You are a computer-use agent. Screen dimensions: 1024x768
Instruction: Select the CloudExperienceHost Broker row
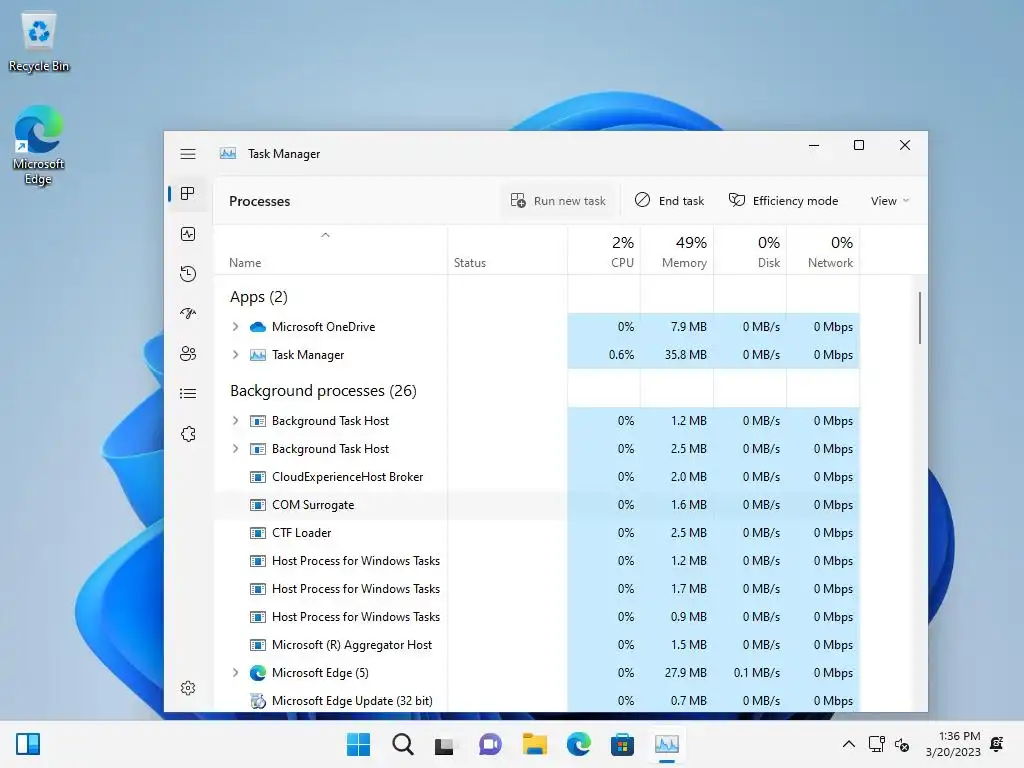[x=537, y=477]
